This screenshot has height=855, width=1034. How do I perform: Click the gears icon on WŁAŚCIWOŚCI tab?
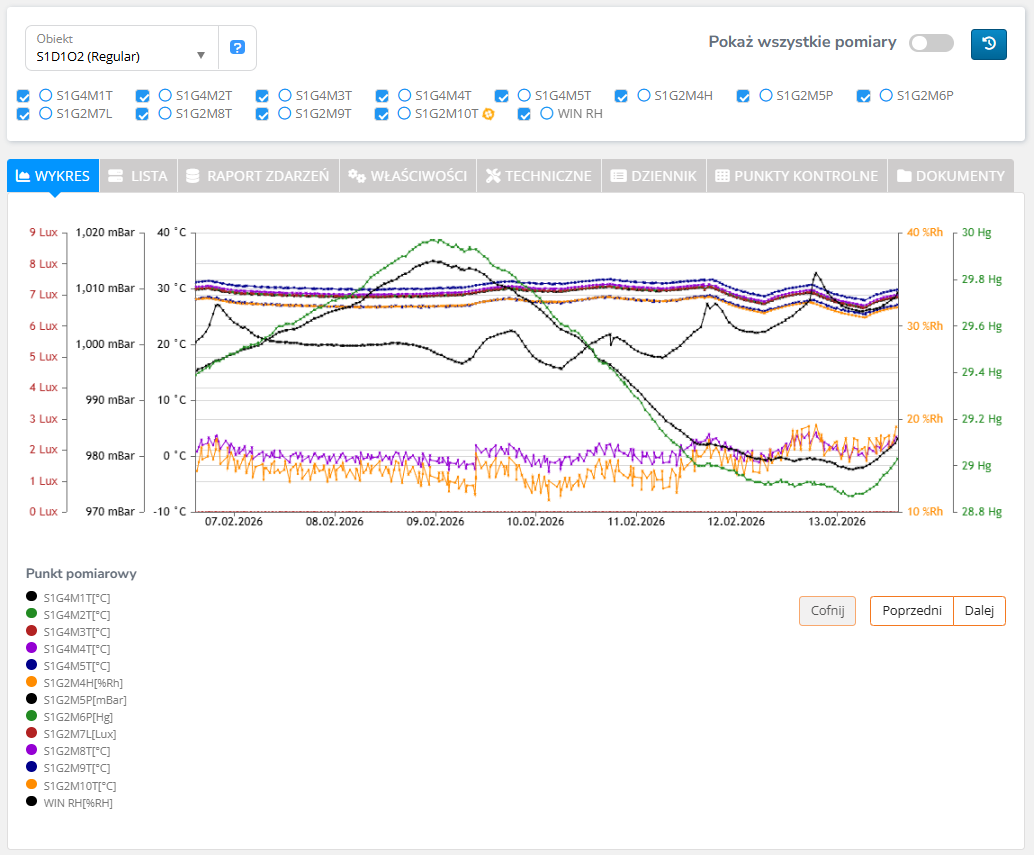point(357,176)
